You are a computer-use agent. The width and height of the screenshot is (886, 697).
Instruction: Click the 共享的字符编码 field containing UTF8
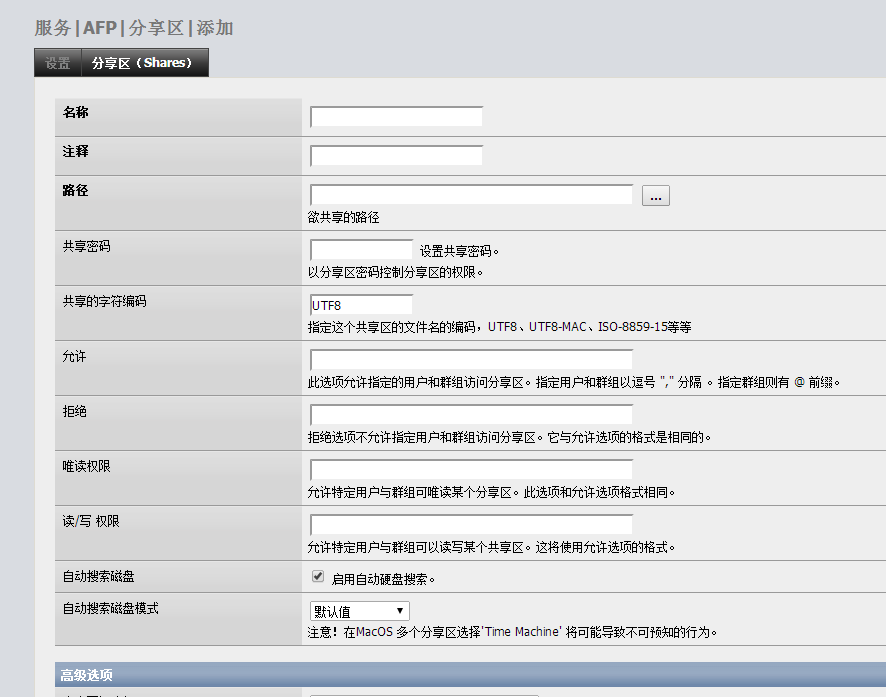pyautogui.click(x=361, y=305)
